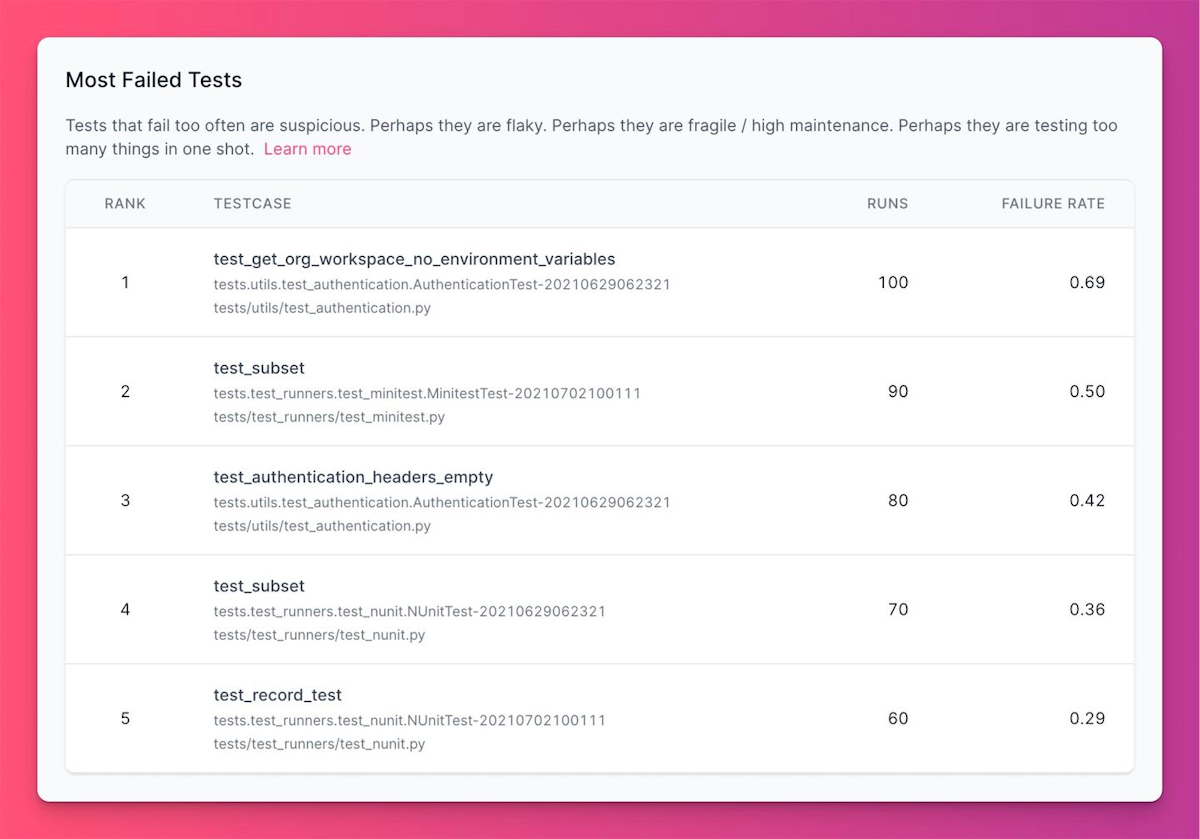1200x839 pixels.
Task: Click rank number 5
Action: tap(125, 718)
